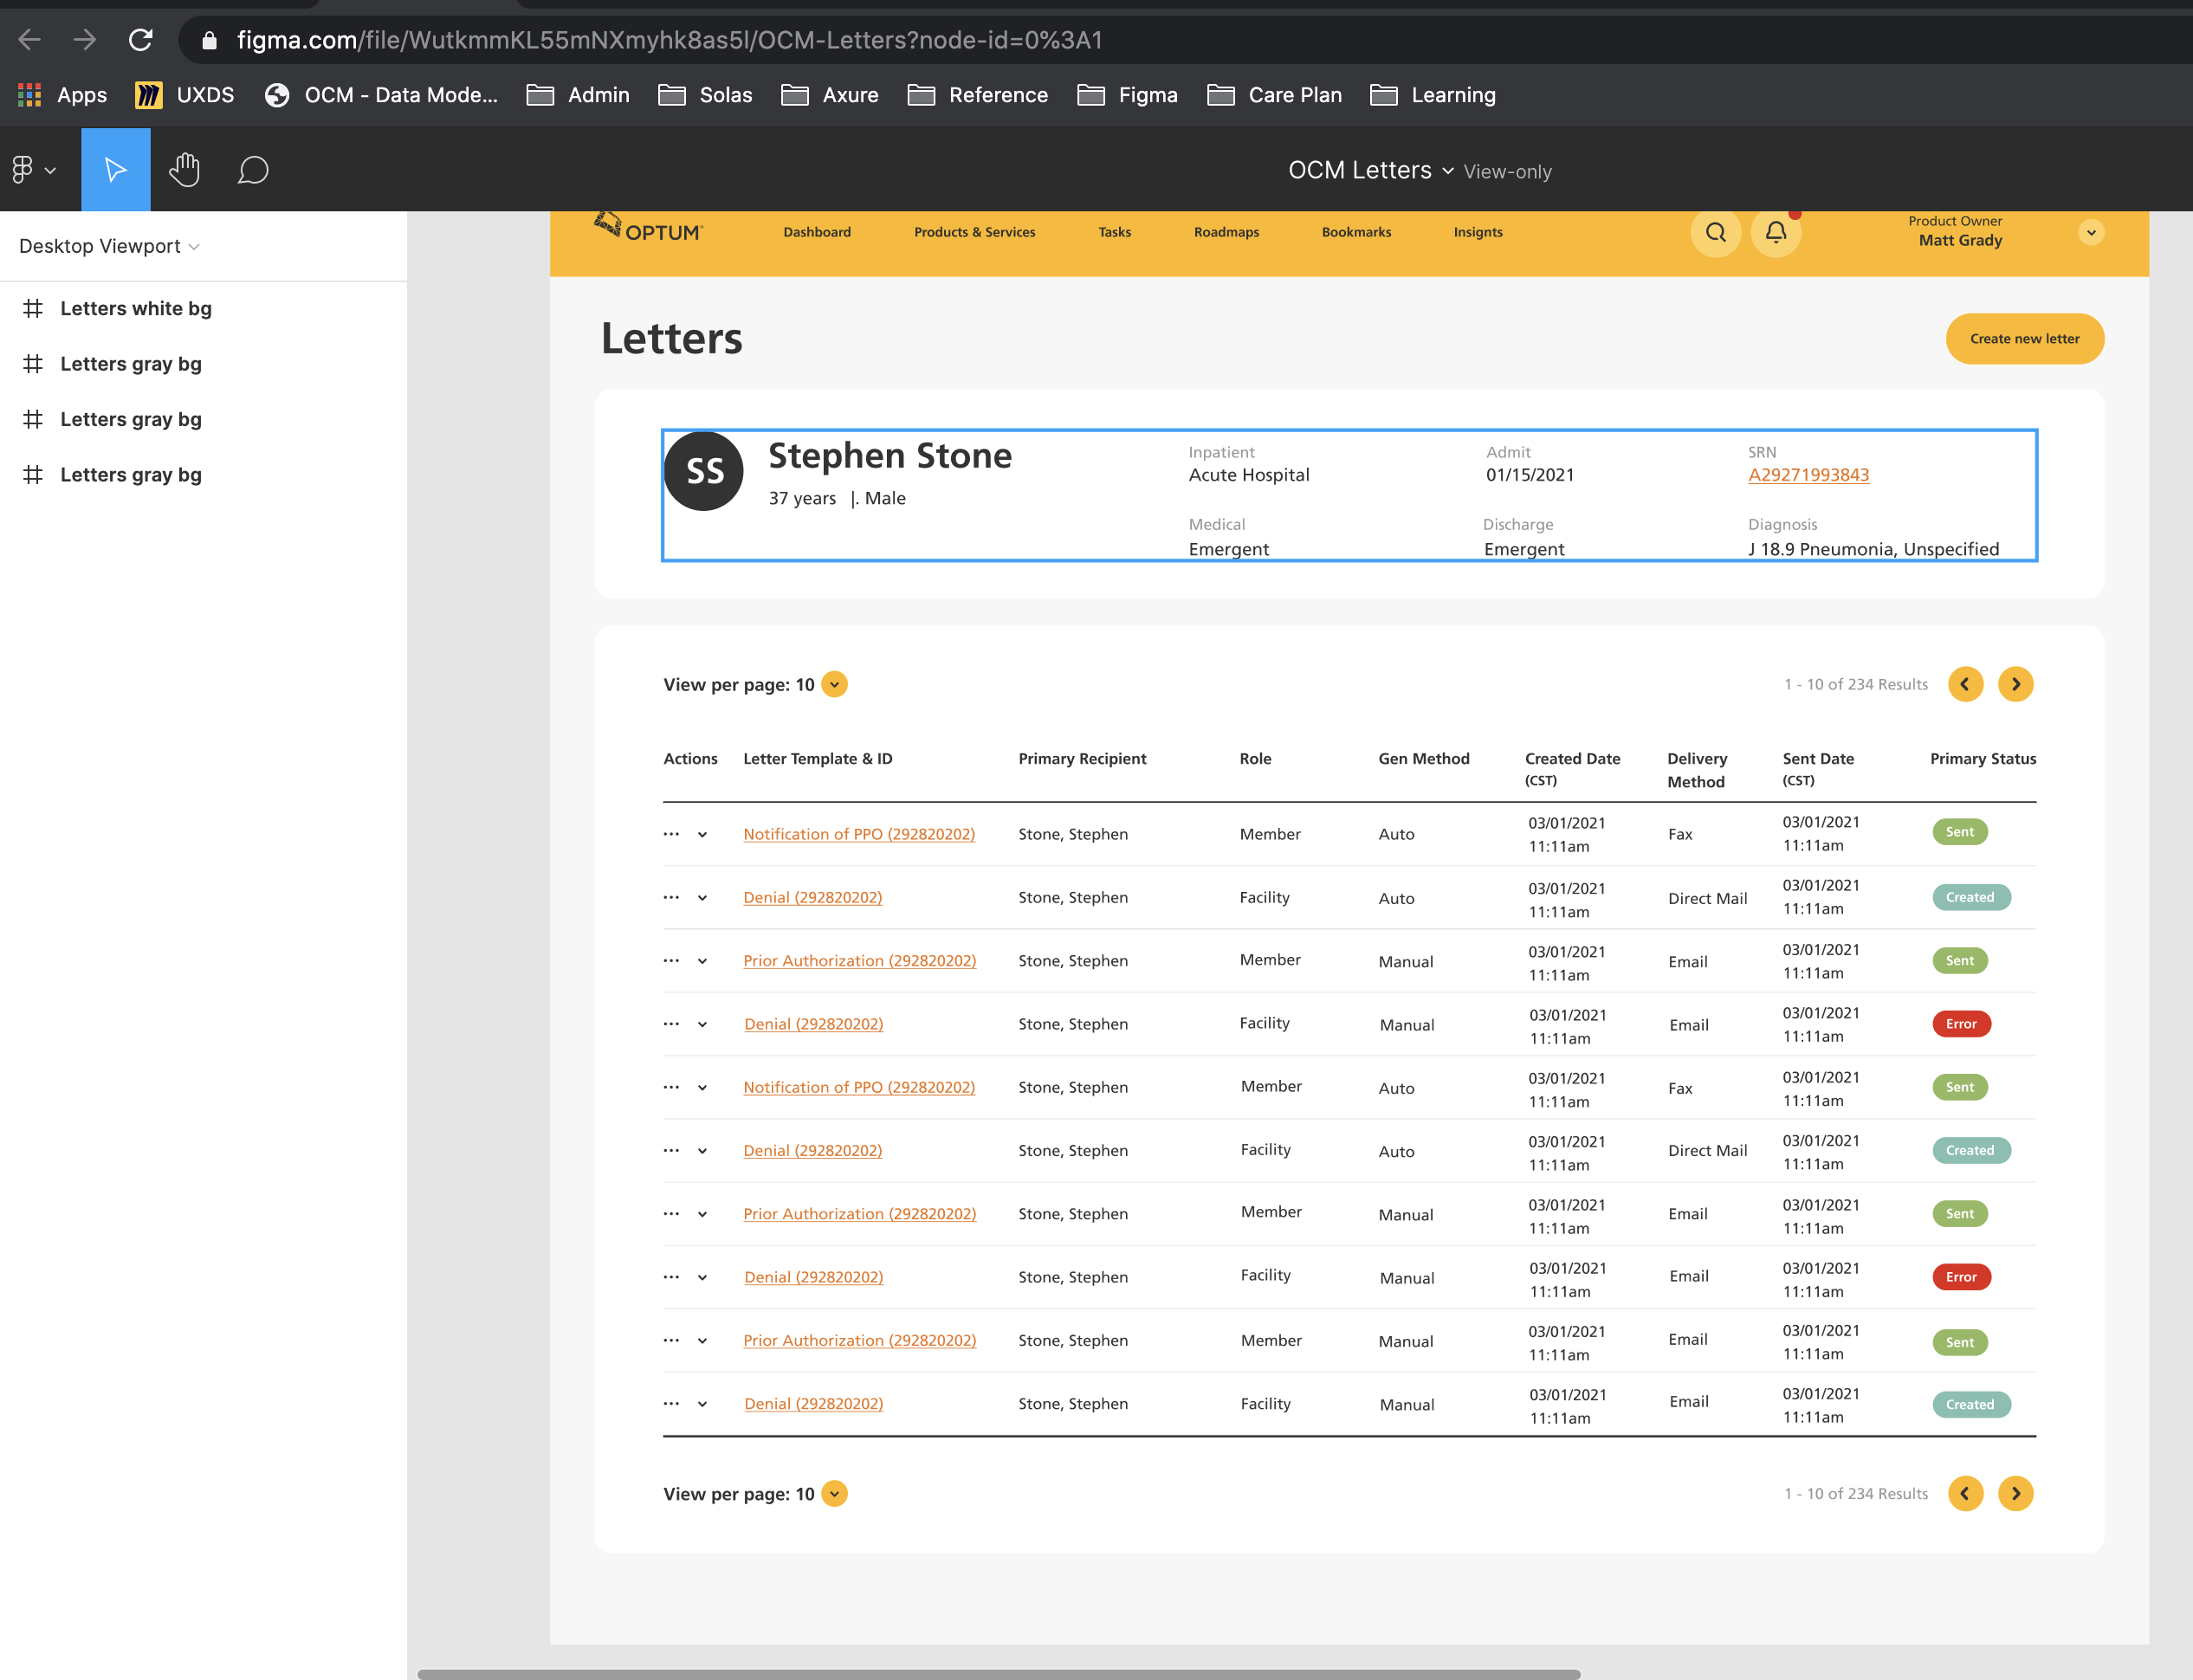The image size is (2193, 1680).
Task: Reload the page in the browser
Action: tap(141, 40)
